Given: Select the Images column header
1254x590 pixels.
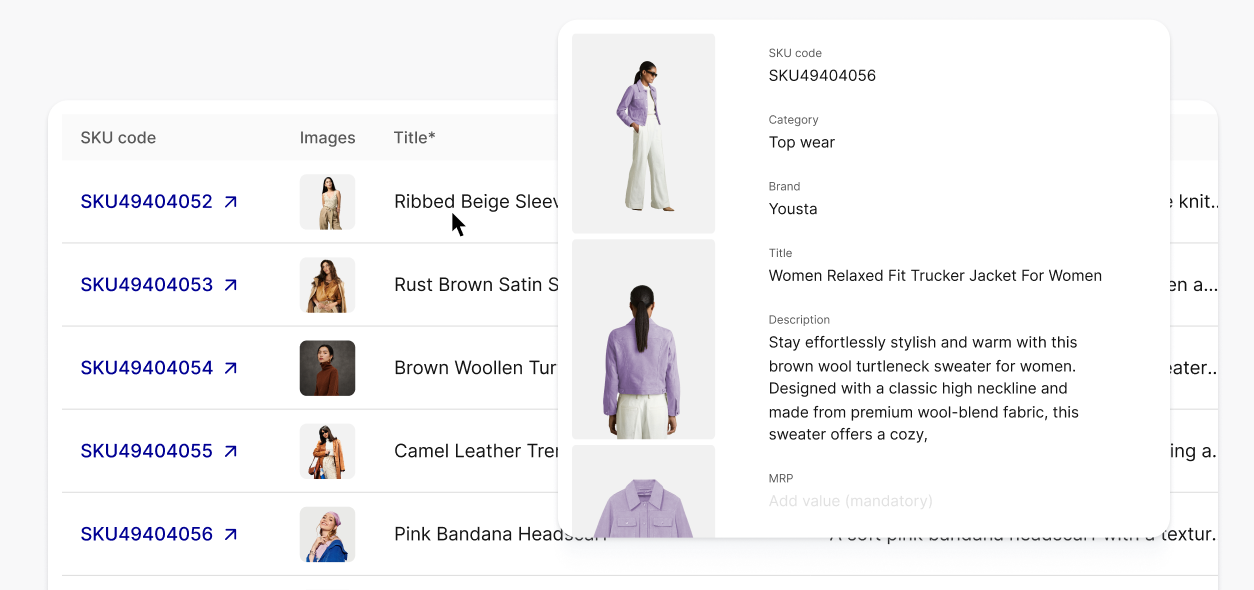Looking at the screenshot, I should tap(327, 138).
